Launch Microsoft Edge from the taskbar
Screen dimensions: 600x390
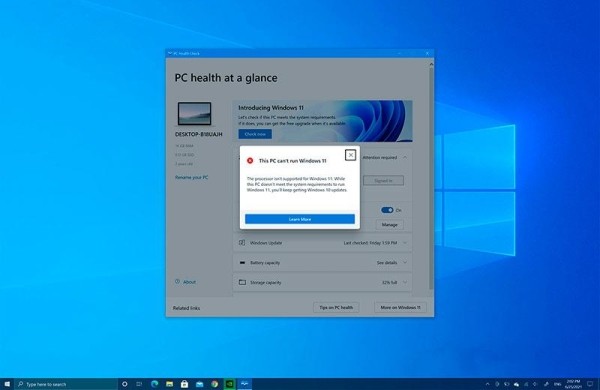pos(155,384)
